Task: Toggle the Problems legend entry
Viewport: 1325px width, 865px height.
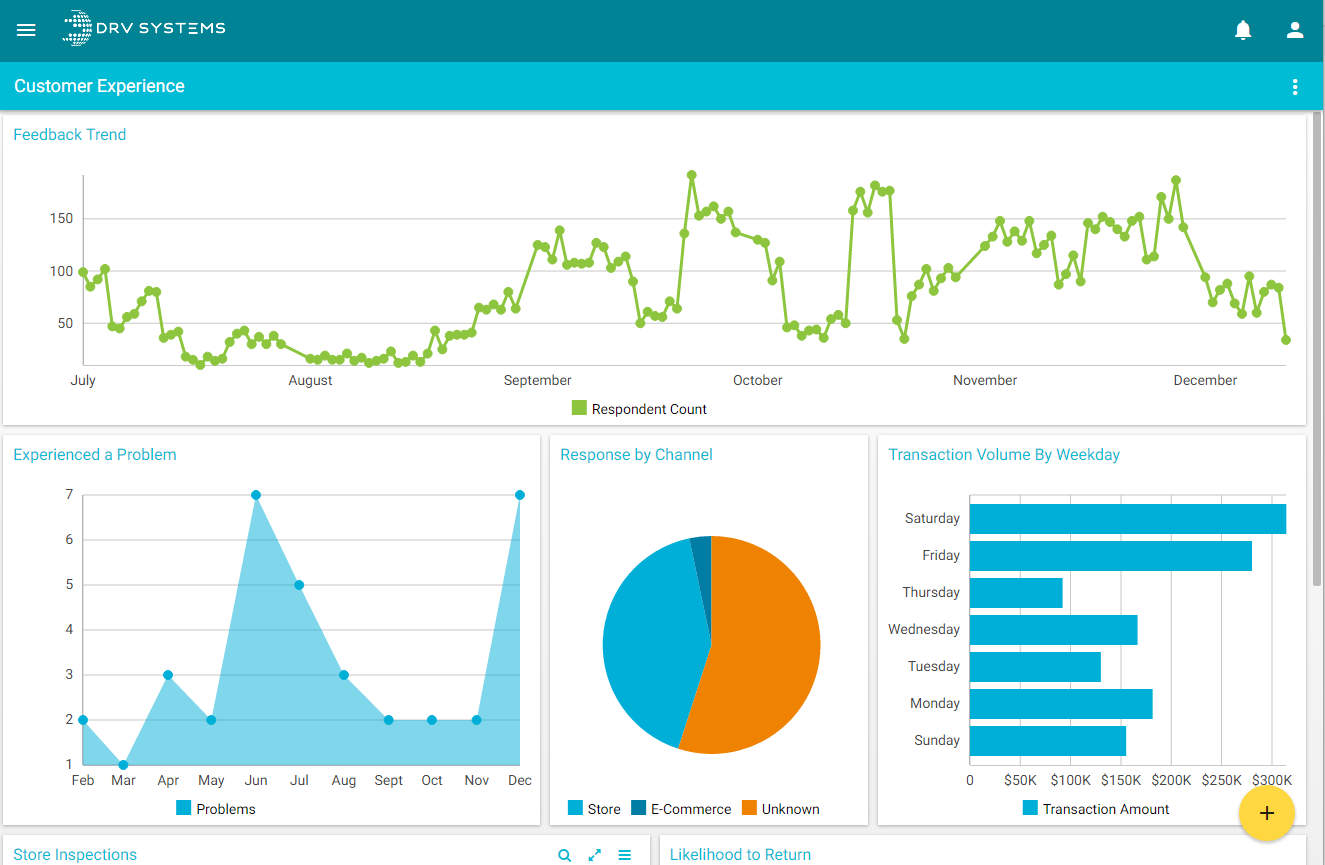Action: (x=216, y=808)
